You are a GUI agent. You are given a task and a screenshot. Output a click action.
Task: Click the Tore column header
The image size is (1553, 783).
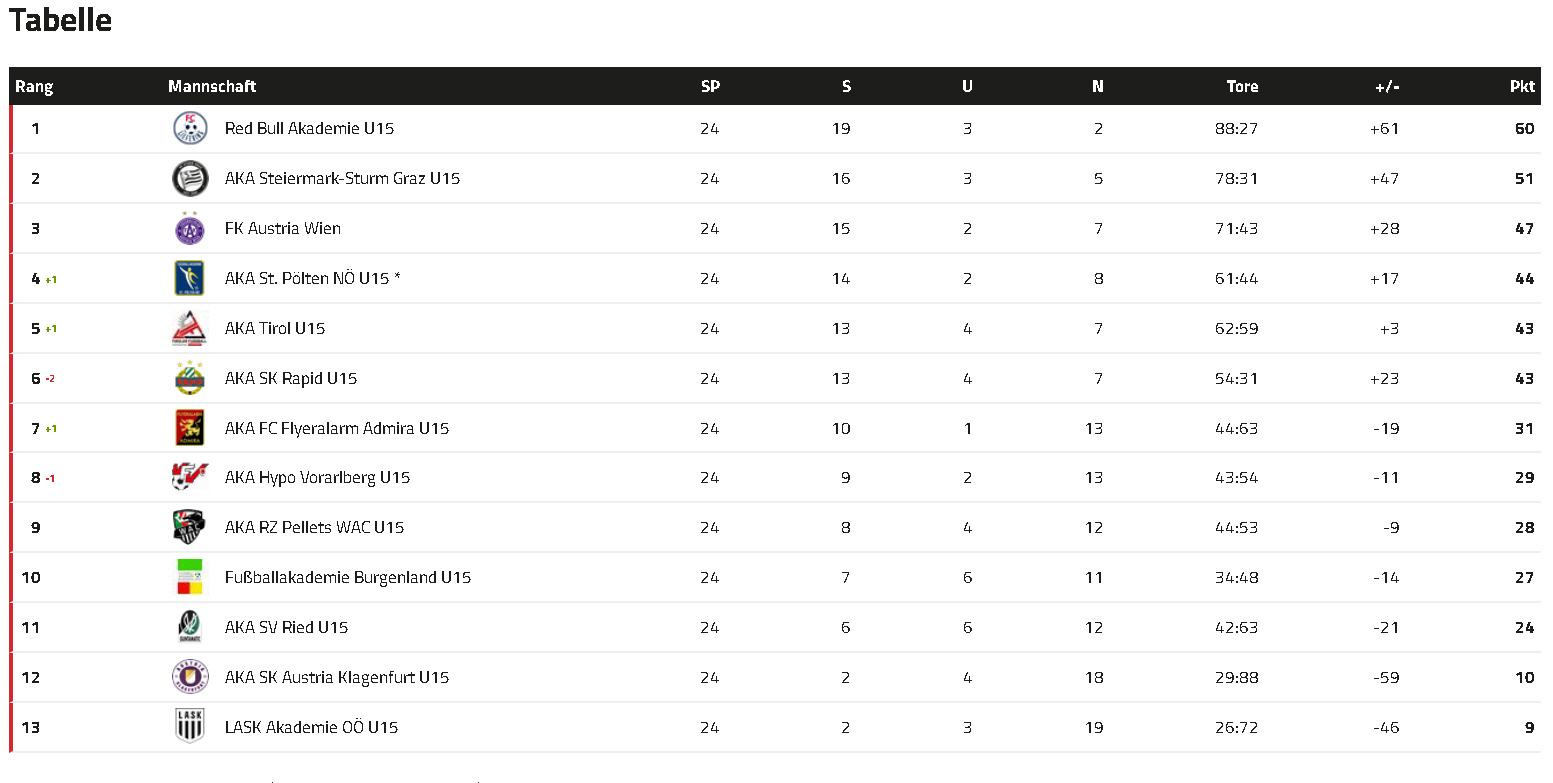1242,86
